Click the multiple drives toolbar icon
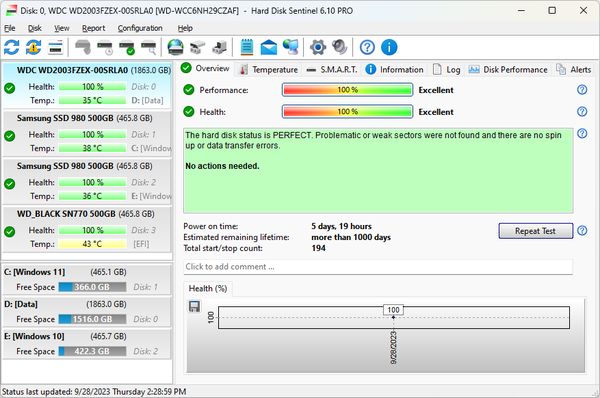Screen dimensions: 600x398 pyautogui.click(x=198, y=47)
